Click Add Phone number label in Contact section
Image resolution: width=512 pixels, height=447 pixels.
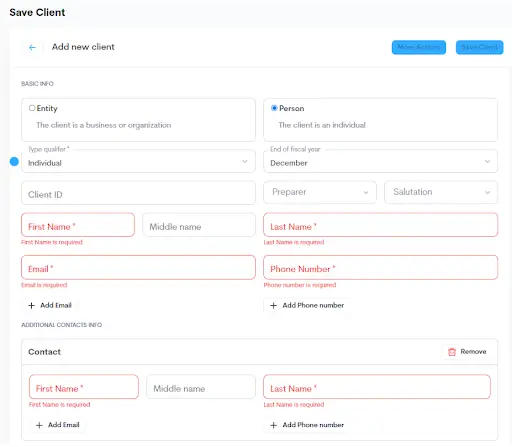pyautogui.click(x=313, y=425)
